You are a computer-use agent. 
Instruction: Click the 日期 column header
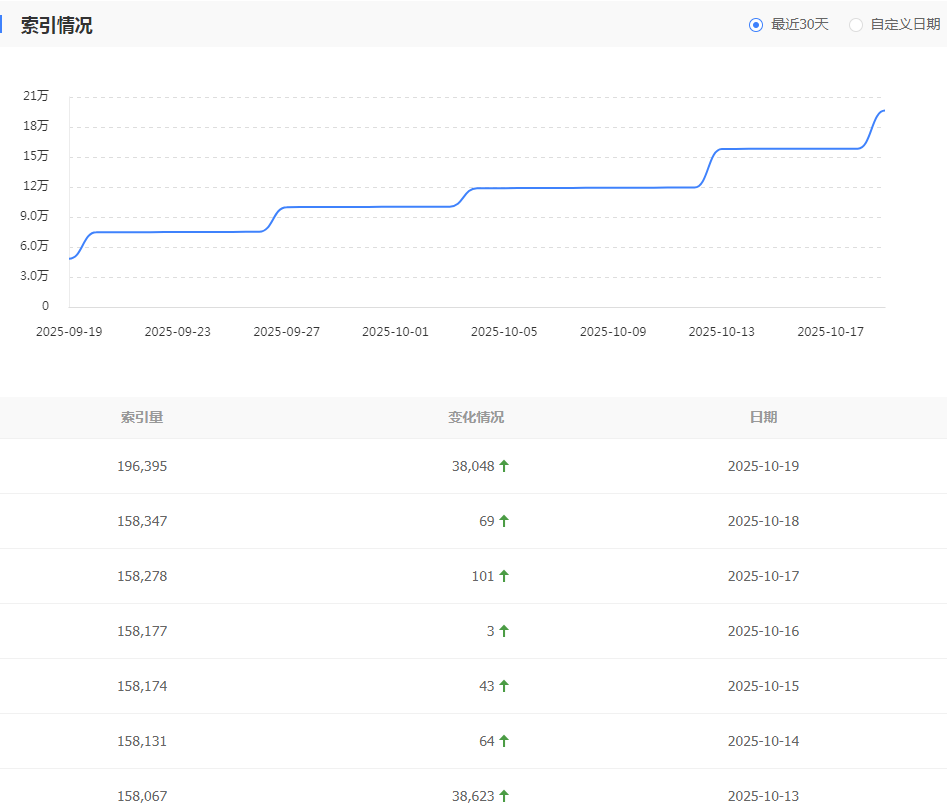coord(763,417)
